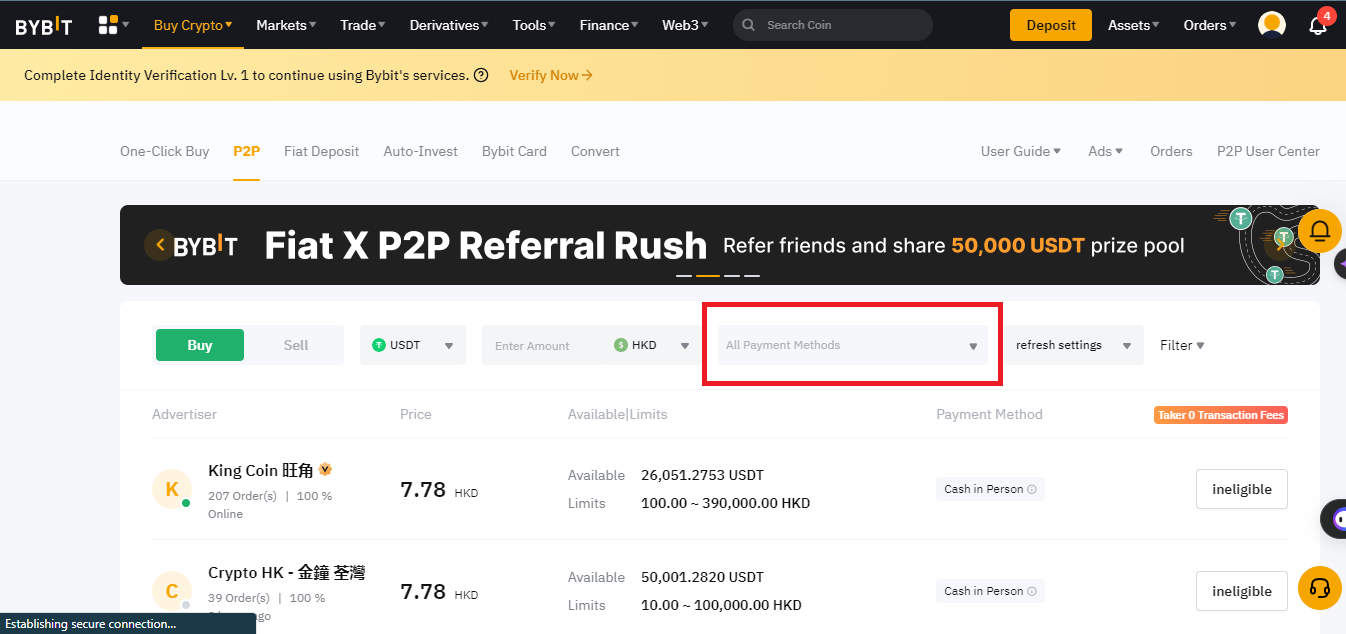Open the USDT coin dropdown

tap(413, 345)
